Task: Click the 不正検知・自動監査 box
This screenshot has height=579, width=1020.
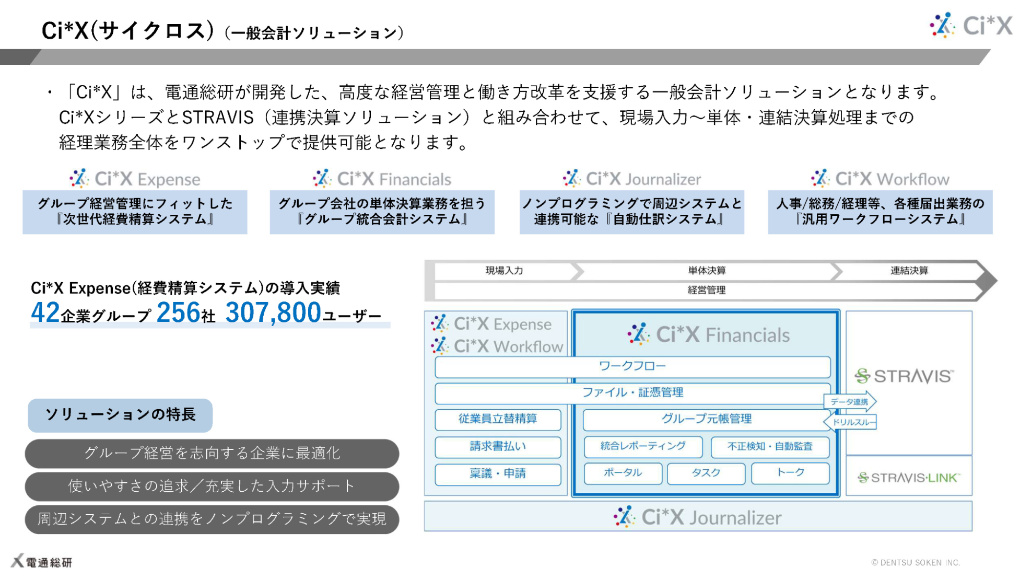Action: pyautogui.click(x=770, y=446)
